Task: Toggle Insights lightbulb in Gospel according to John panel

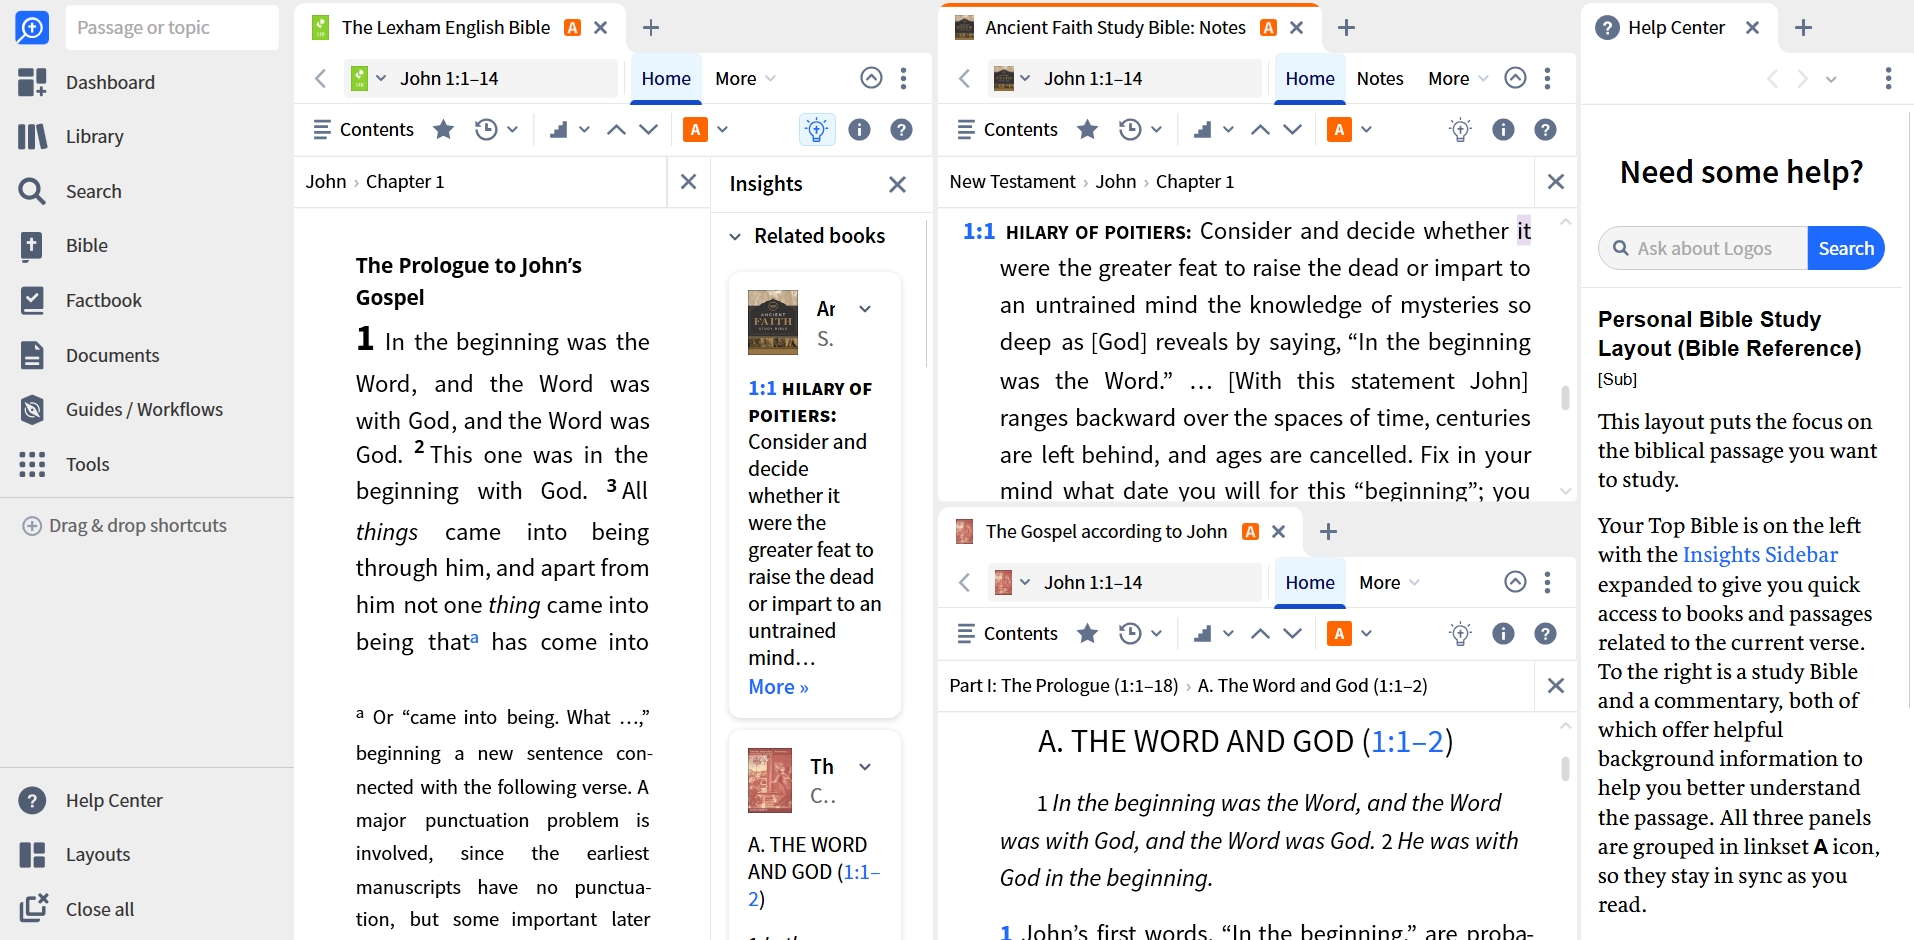Action: click(1460, 633)
